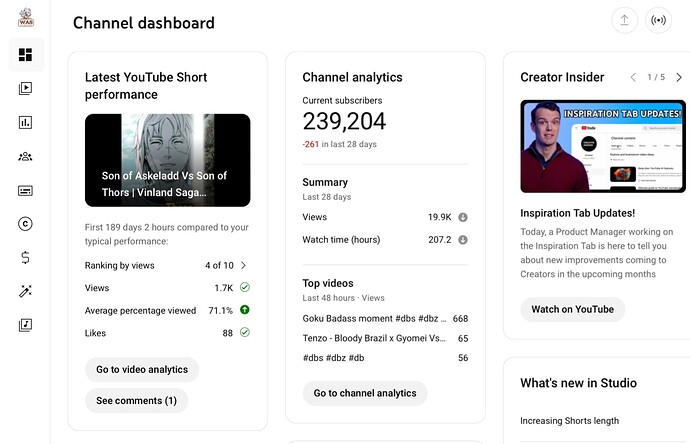
Task: Go to next Creator Insider card
Action: coord(677,77)
